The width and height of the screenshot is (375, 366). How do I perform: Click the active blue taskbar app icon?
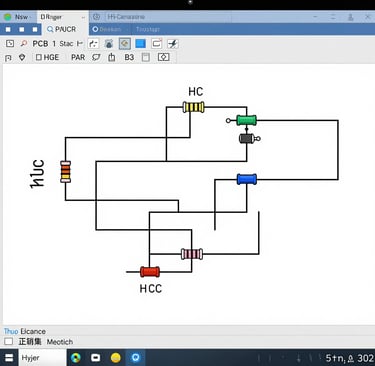tap(135, 358)
